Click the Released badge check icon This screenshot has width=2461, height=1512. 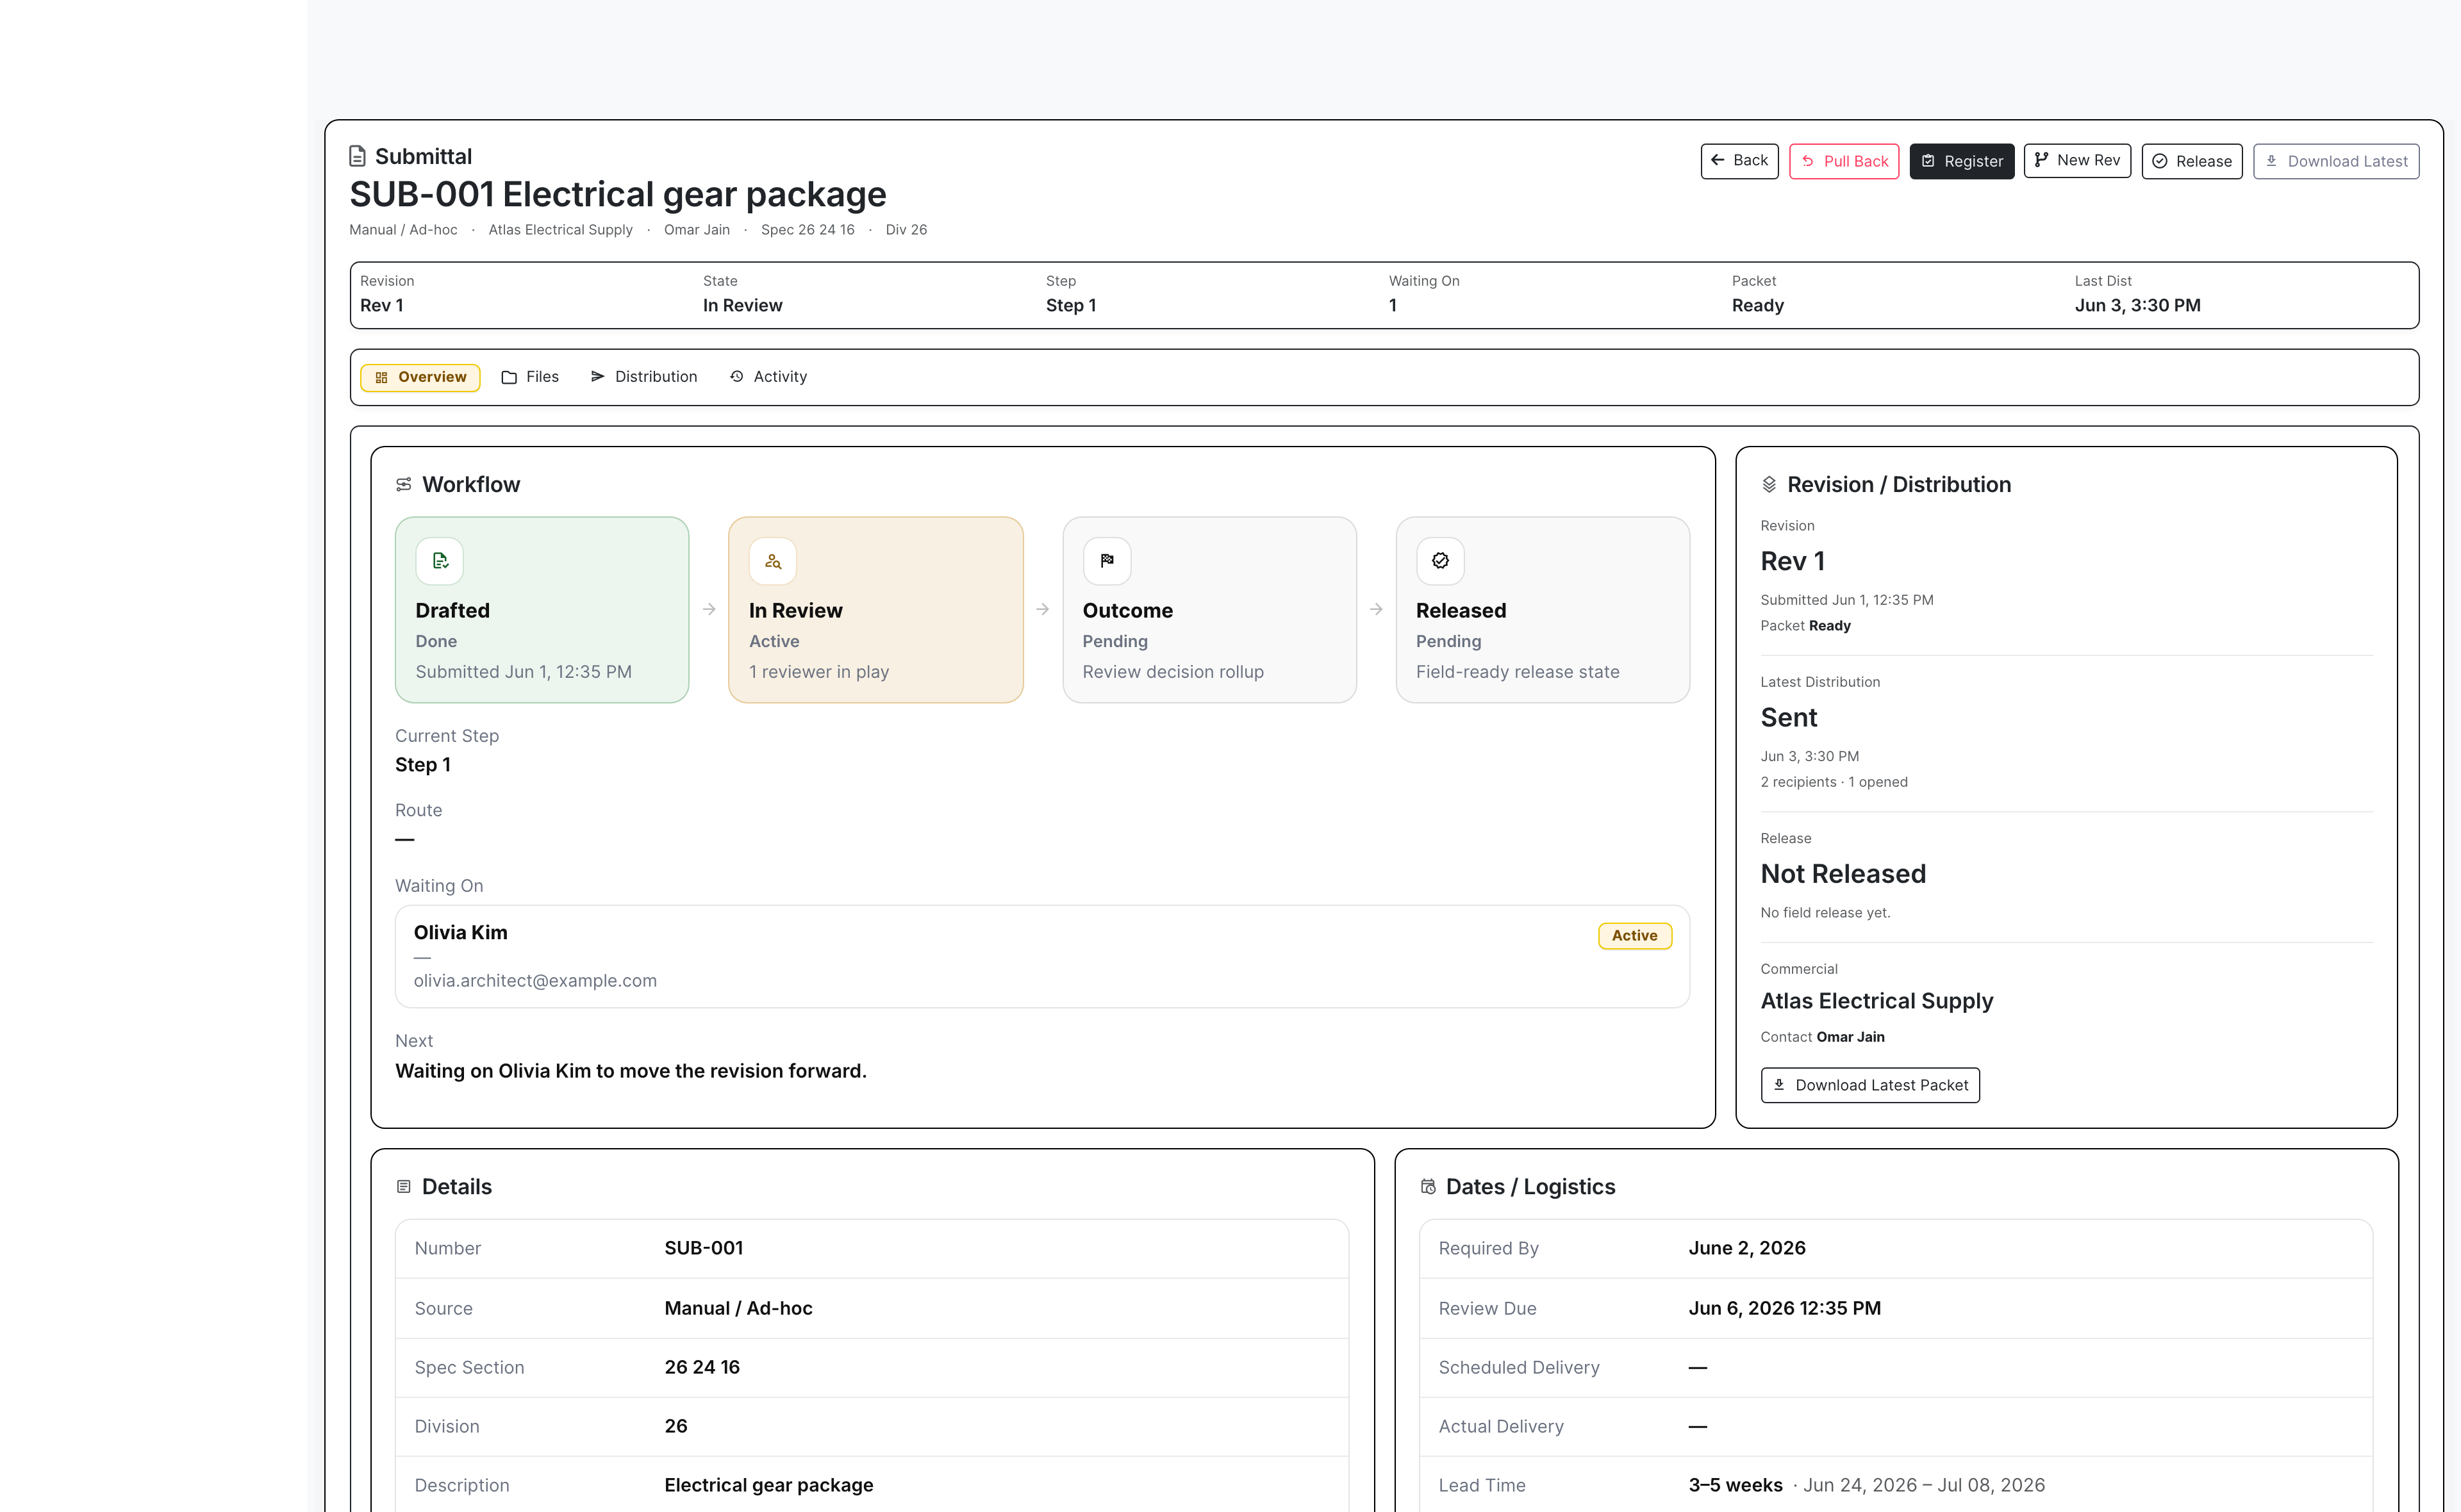pyautogui.click(x=1440, y=561)
